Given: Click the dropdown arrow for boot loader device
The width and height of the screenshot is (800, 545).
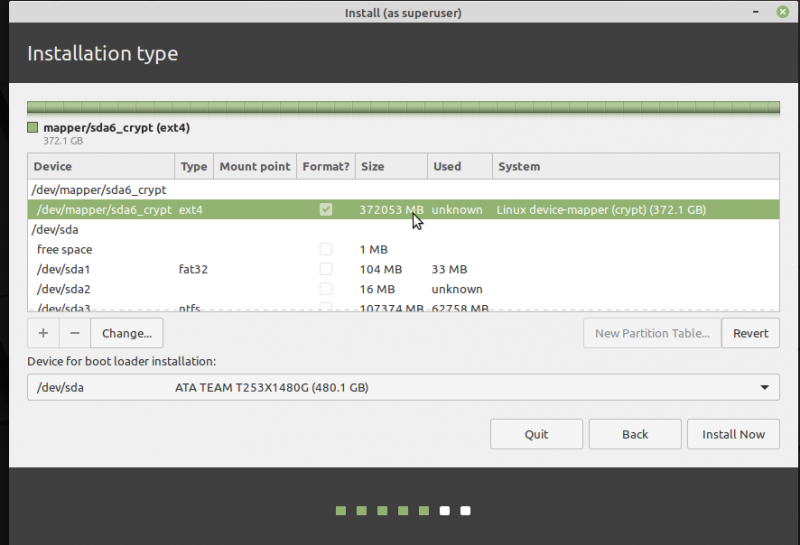Looking at the screenshot, I should tap(765, 387).
